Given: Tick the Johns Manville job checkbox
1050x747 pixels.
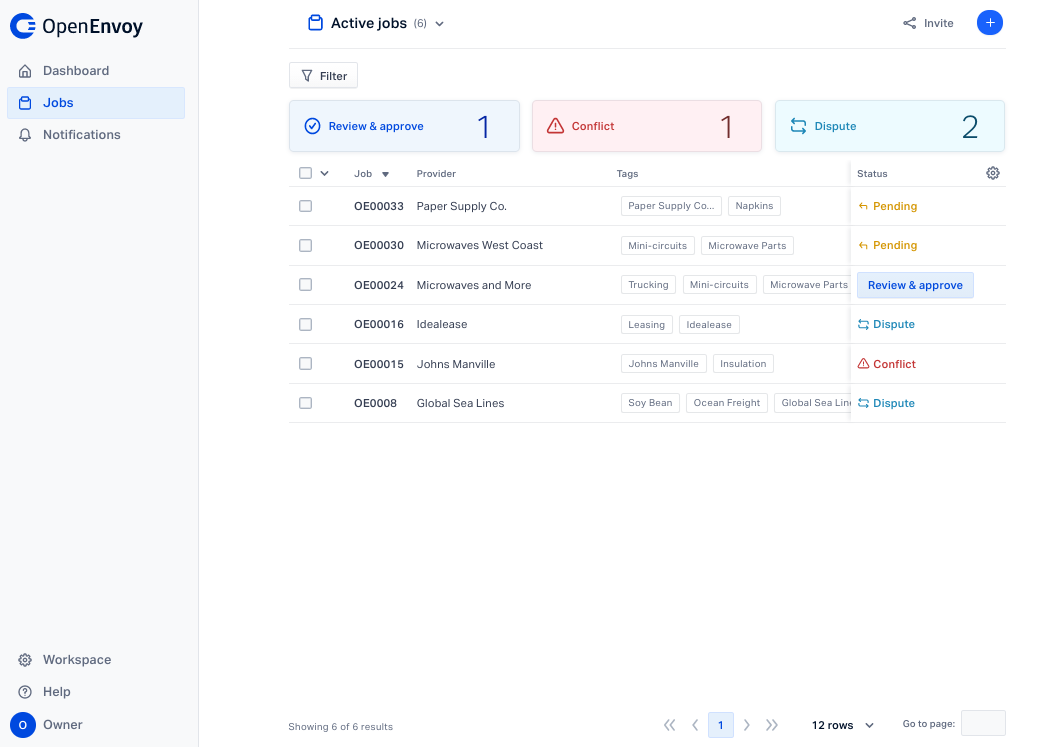Looking at the screenshot, I should click(305, 363).
